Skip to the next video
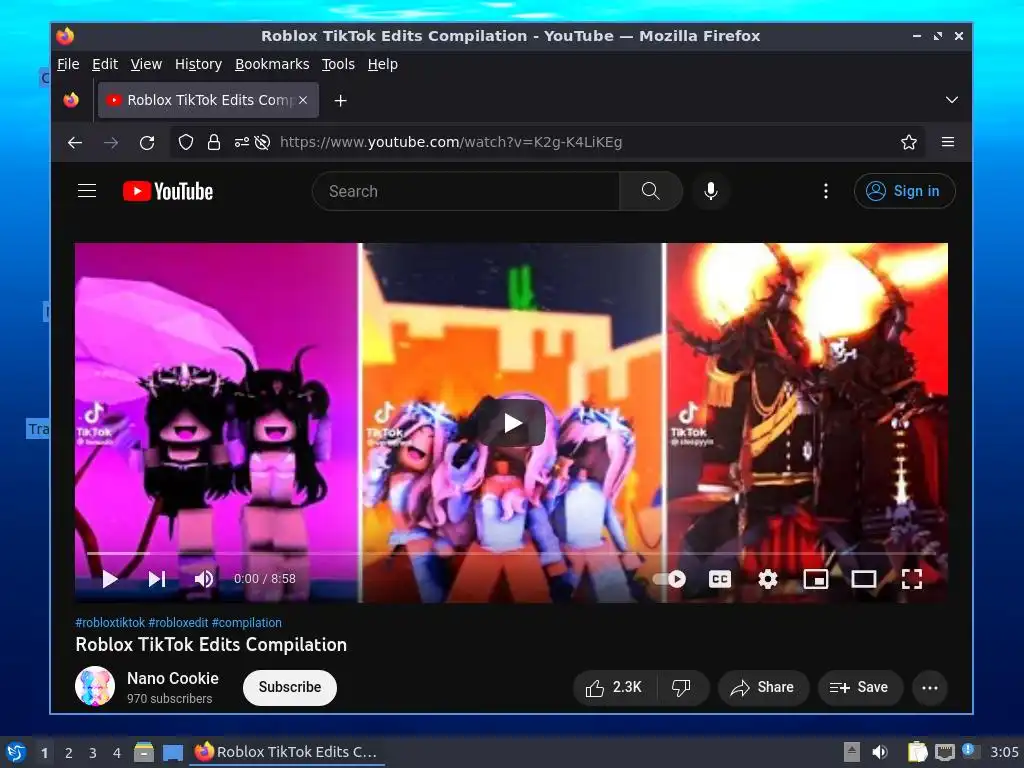 pyautogui.click(x=157, y=579)
